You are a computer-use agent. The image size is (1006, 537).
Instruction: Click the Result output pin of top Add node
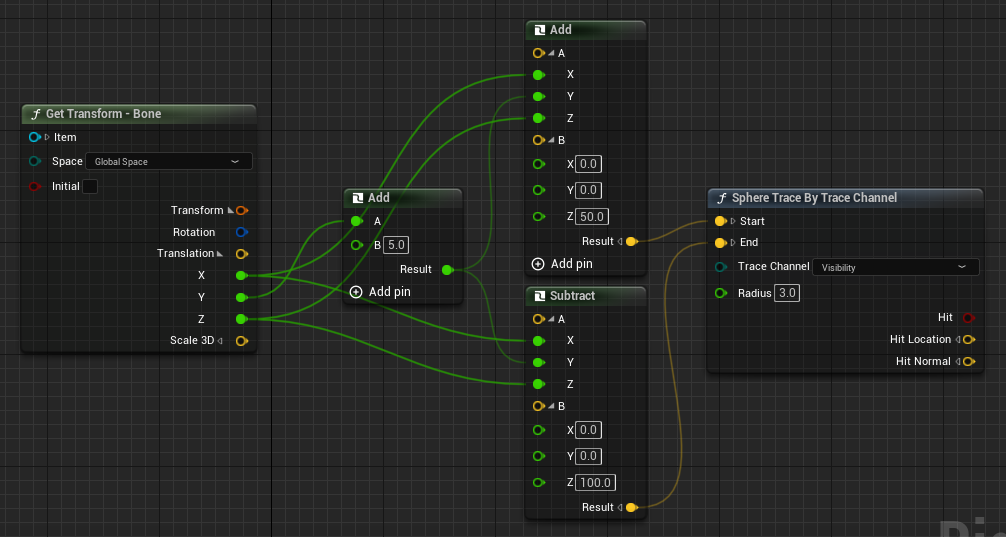point(631,242)
